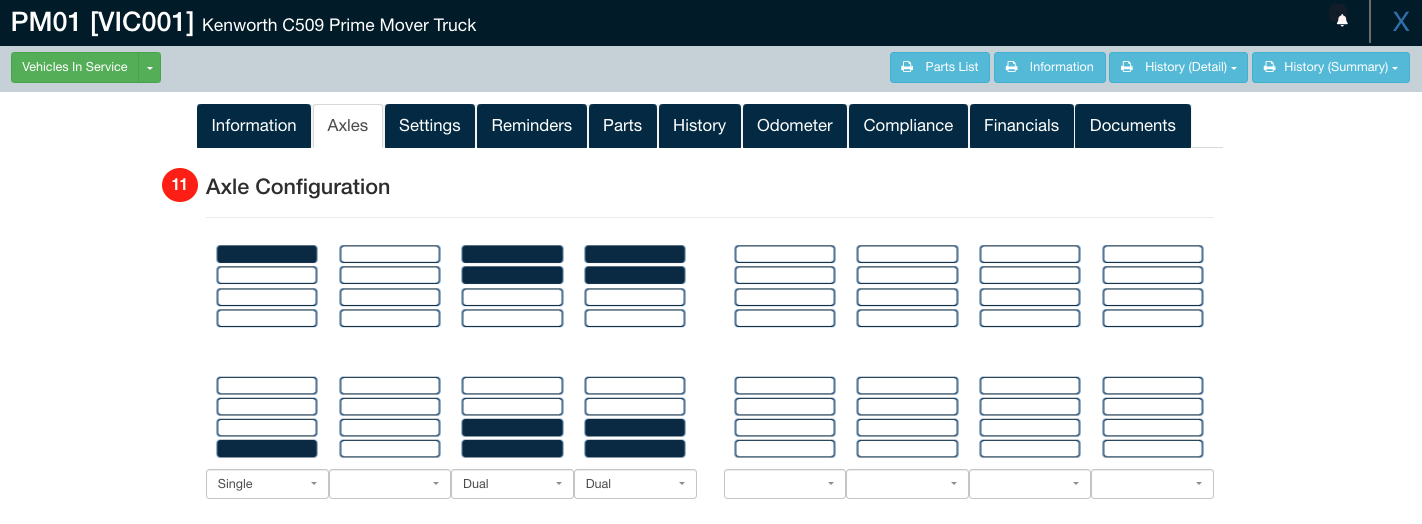Open the empty second axle type dropdown
The height and width of the screenshot is (524, 1422).
(x=390, y=484)
